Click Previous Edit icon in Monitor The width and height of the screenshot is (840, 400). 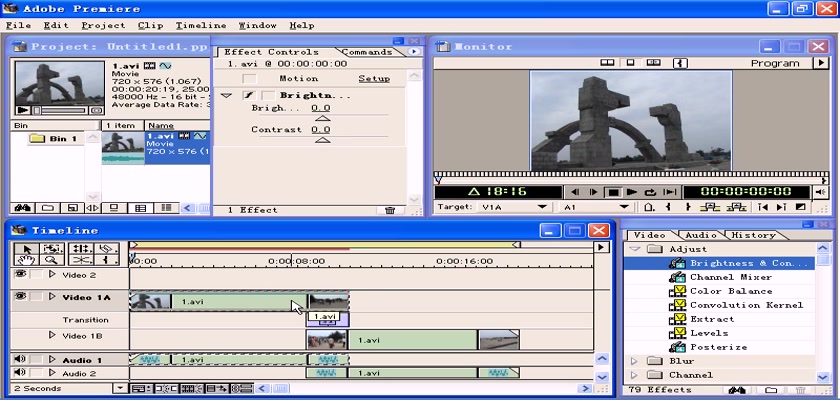tap(763, 207)
